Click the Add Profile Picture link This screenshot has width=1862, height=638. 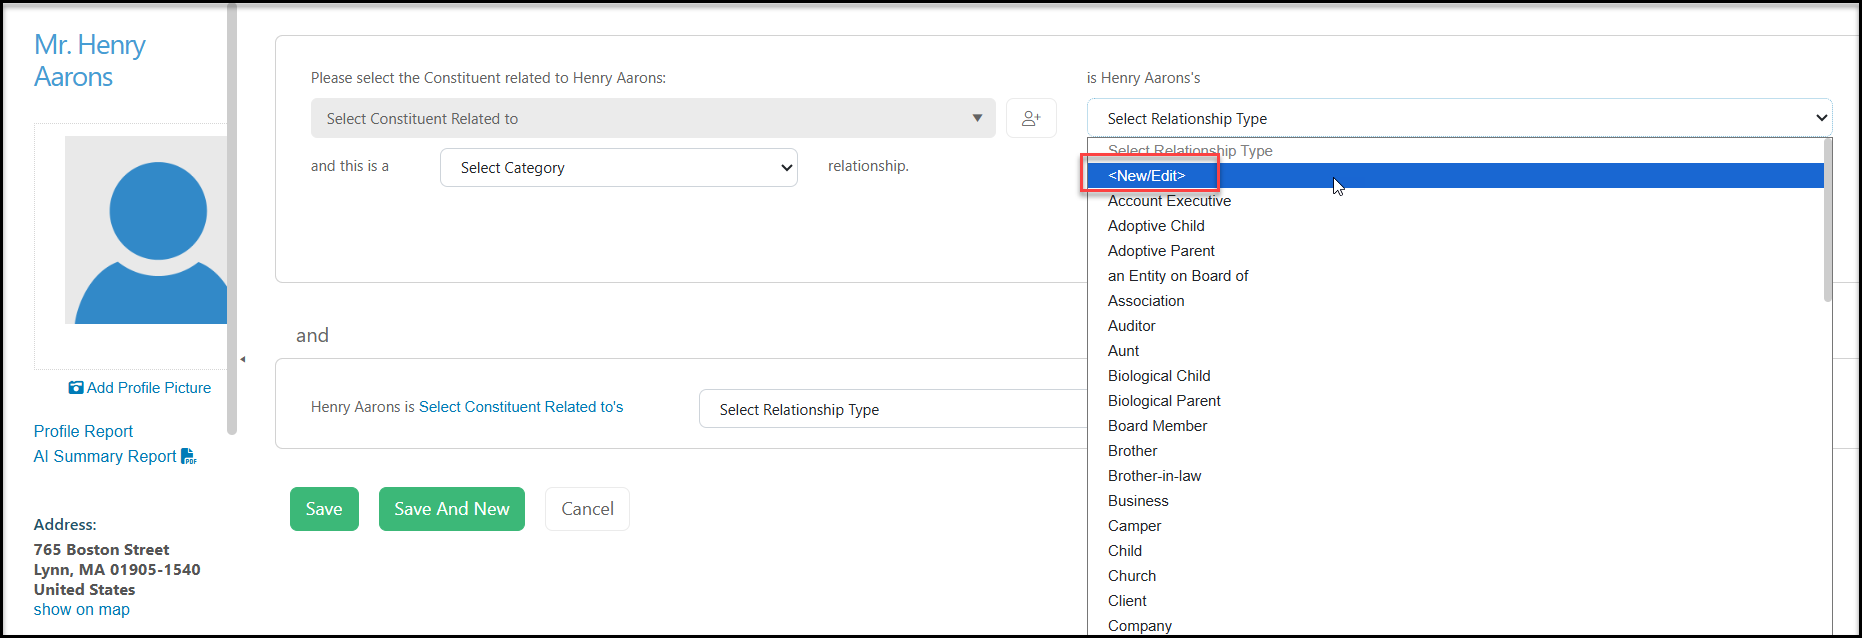click(x=149, y=388)
